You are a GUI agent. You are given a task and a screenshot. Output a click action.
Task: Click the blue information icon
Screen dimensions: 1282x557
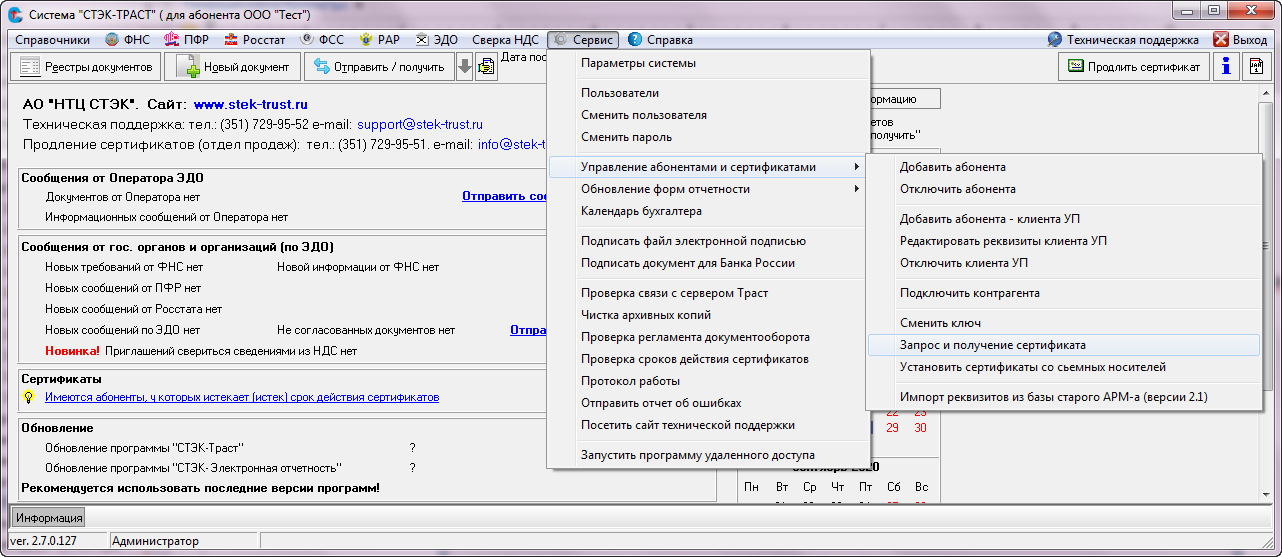pyautogui.click(x=1226, y=67)
